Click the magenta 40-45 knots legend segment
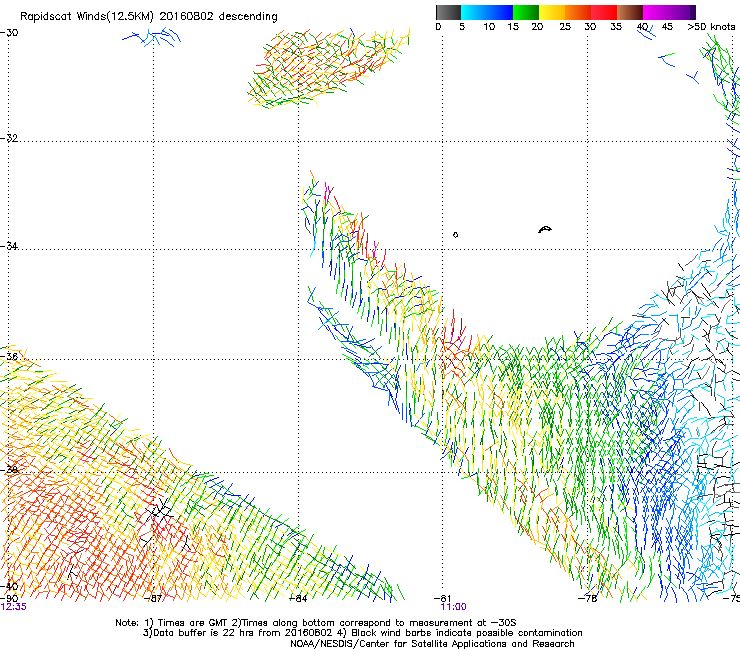This screenshot has height=650, width=740. click(656, 12)
